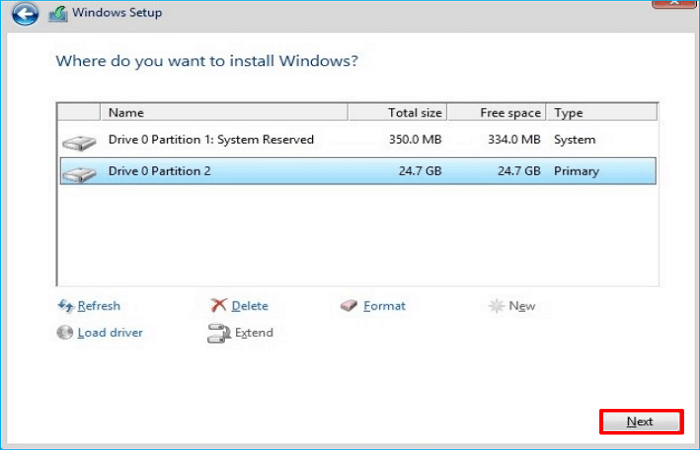
Task: Select Drive 0 Partition 1: System Reserved
Action: (x=210, y=140)
